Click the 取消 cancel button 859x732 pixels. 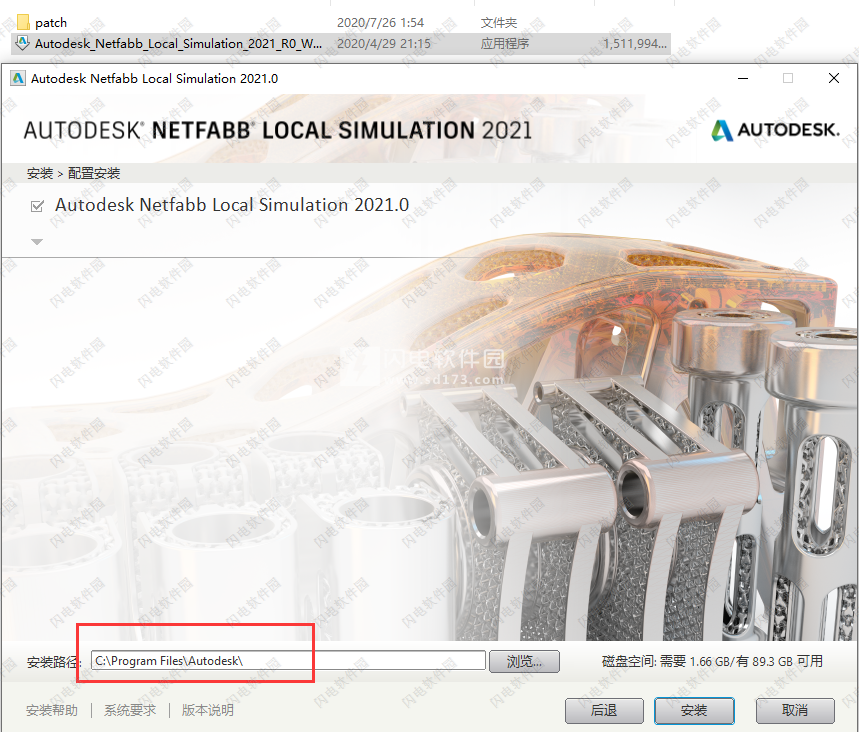coord(795,711)
